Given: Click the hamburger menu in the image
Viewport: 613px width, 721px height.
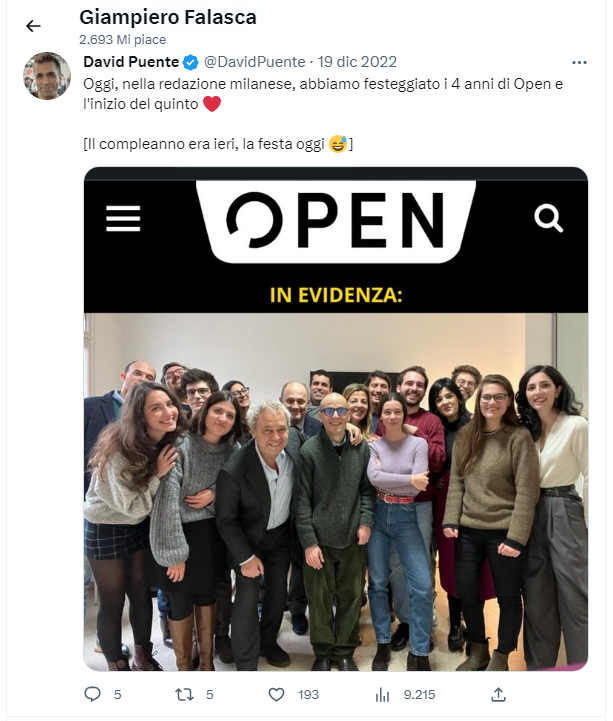Looking at the screenshot, I should coord(123,218).
